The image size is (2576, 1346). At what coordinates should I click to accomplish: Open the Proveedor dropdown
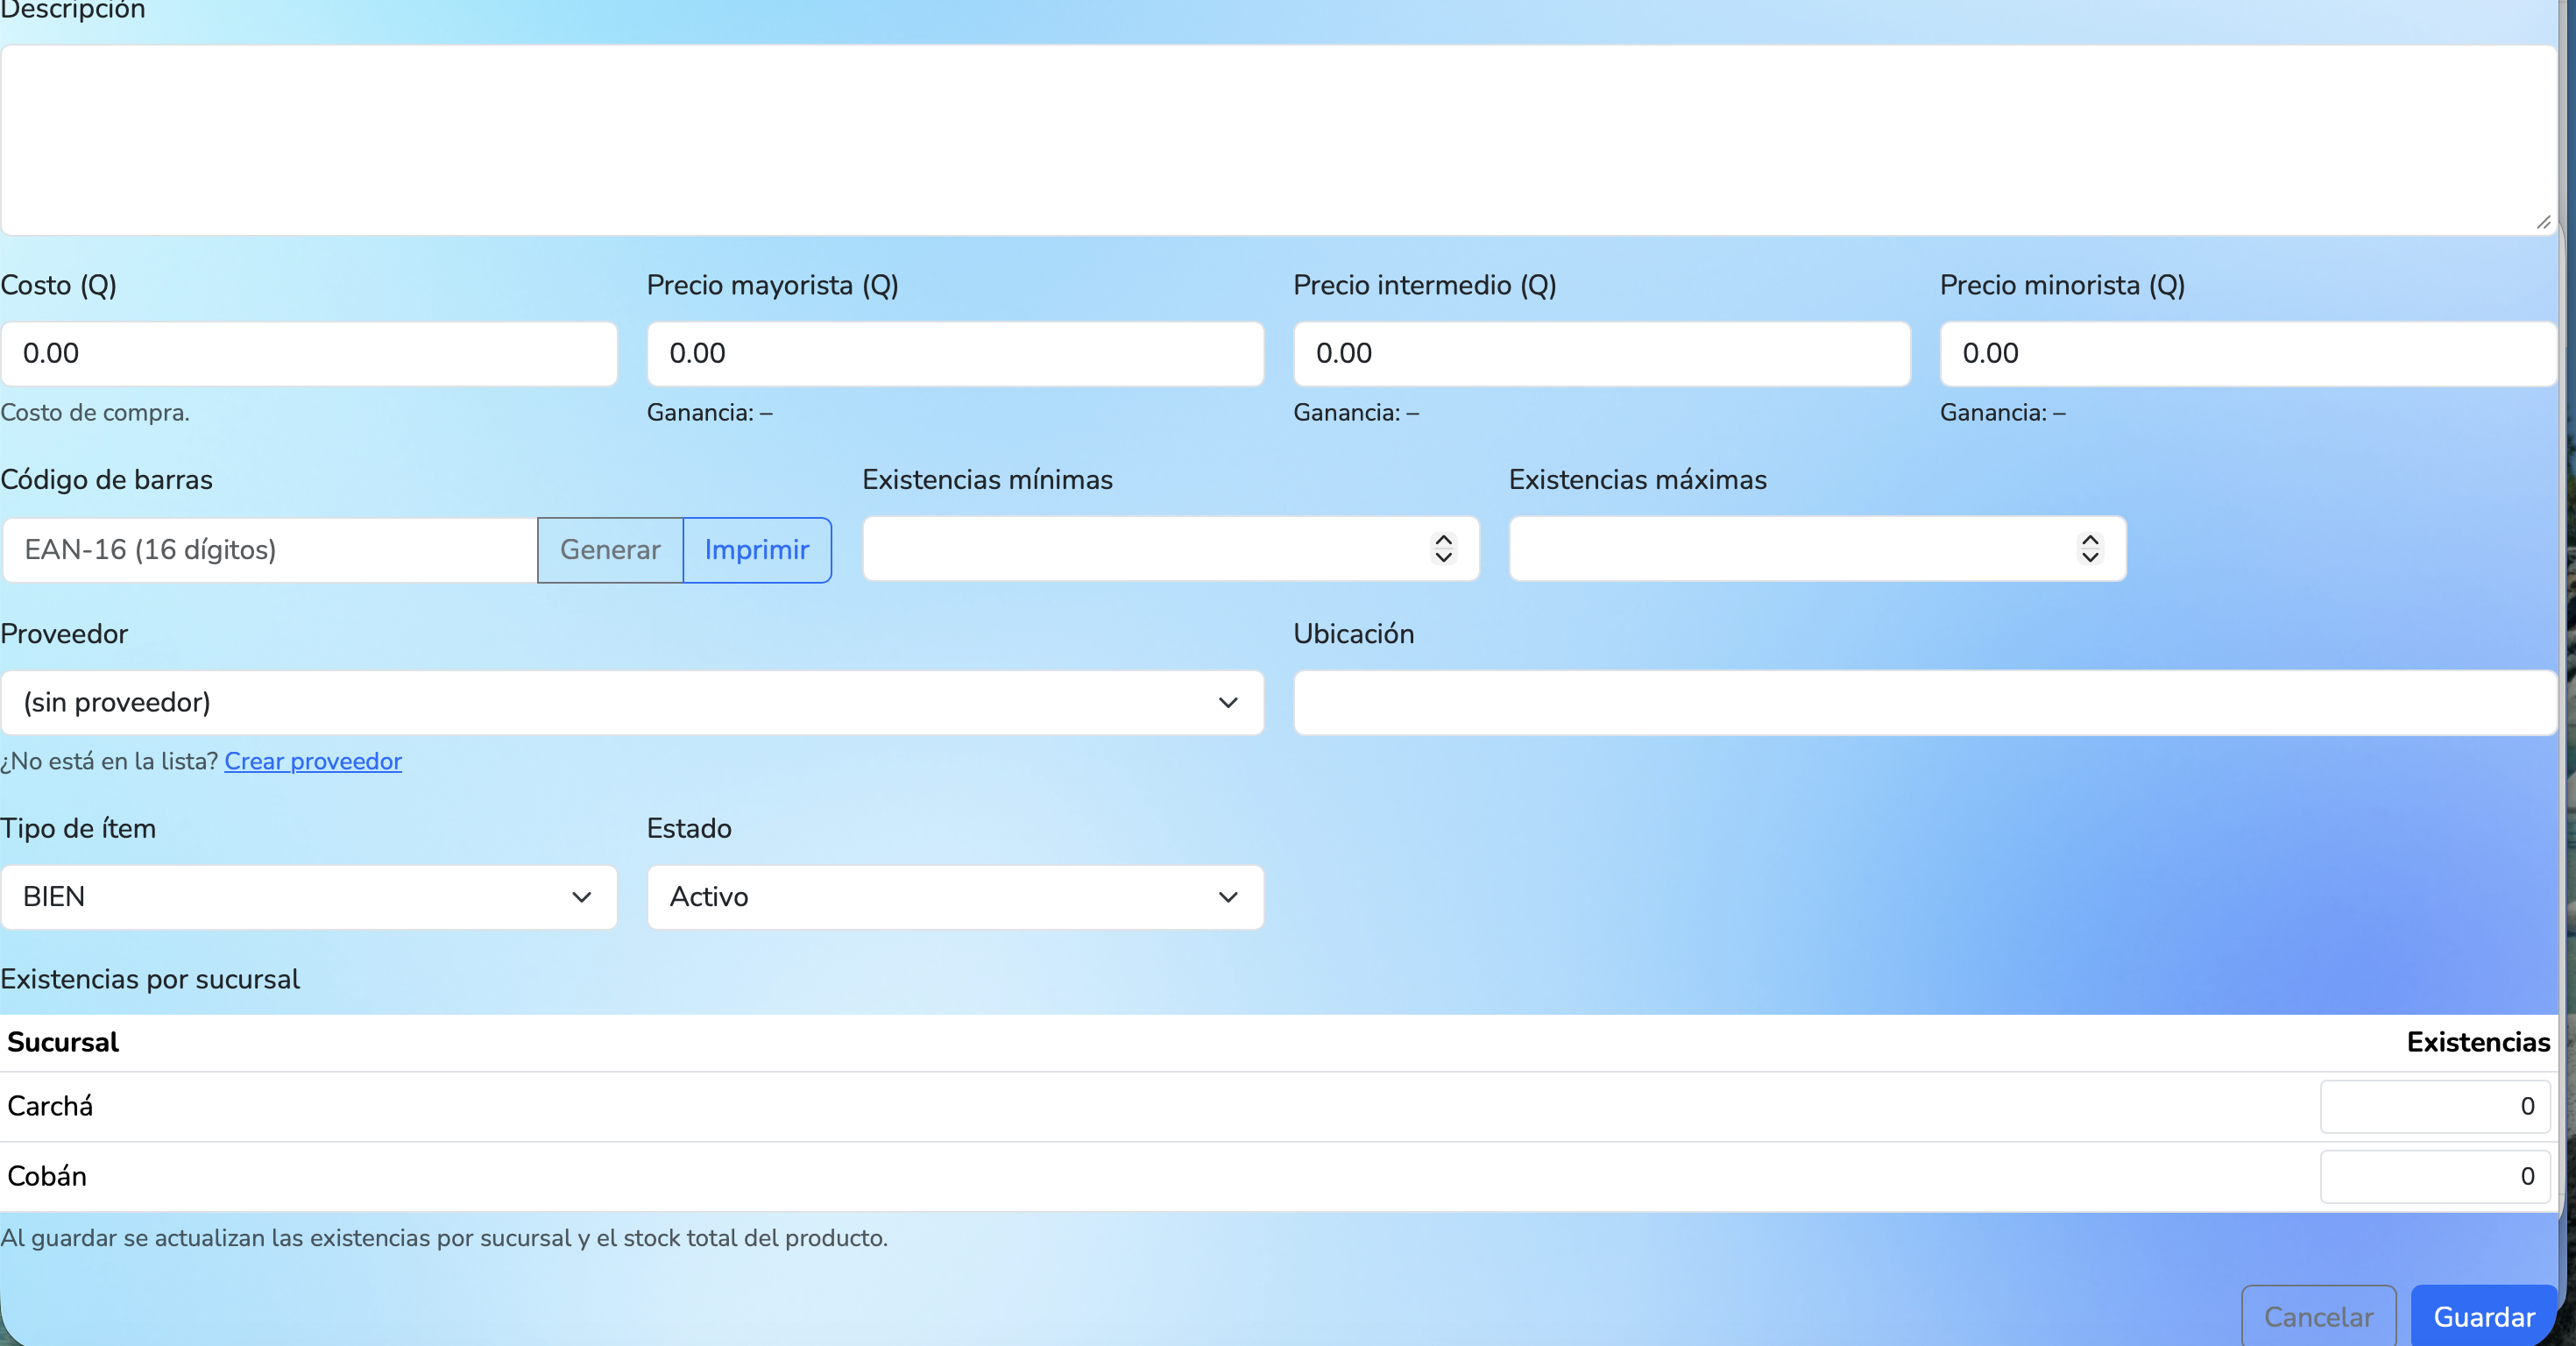pos(632,703)
